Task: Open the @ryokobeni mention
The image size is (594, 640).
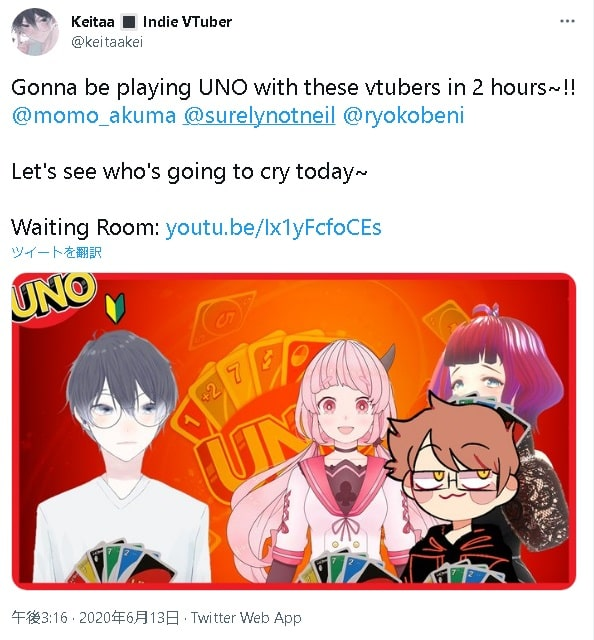Action: [x=403, y=116]
